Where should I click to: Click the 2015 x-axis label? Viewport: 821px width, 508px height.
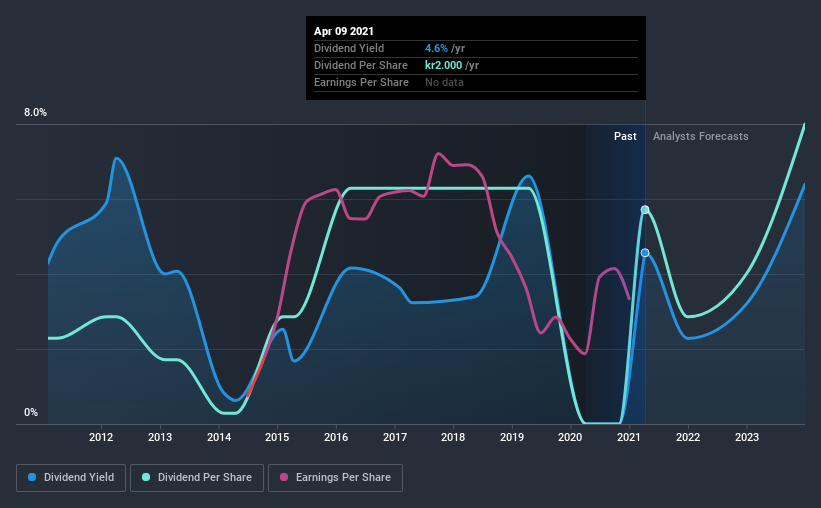tap(277, 437)
